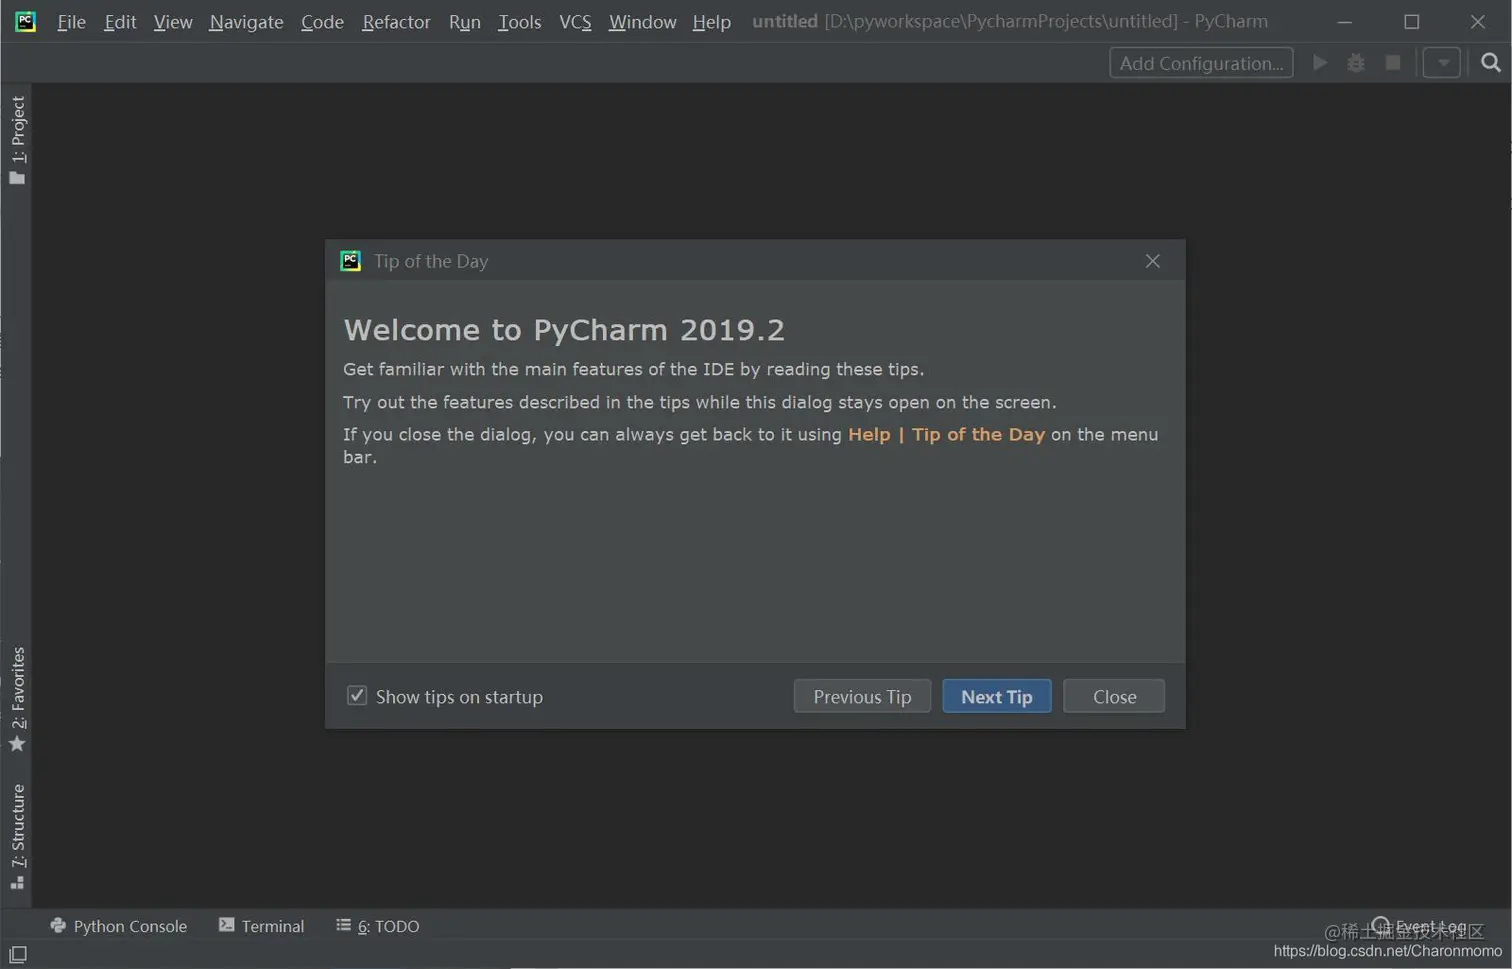This screenshot has height=969, width=1512.
Task: Click the PyCharm logo in dialog title
Action: pos(350,261)
